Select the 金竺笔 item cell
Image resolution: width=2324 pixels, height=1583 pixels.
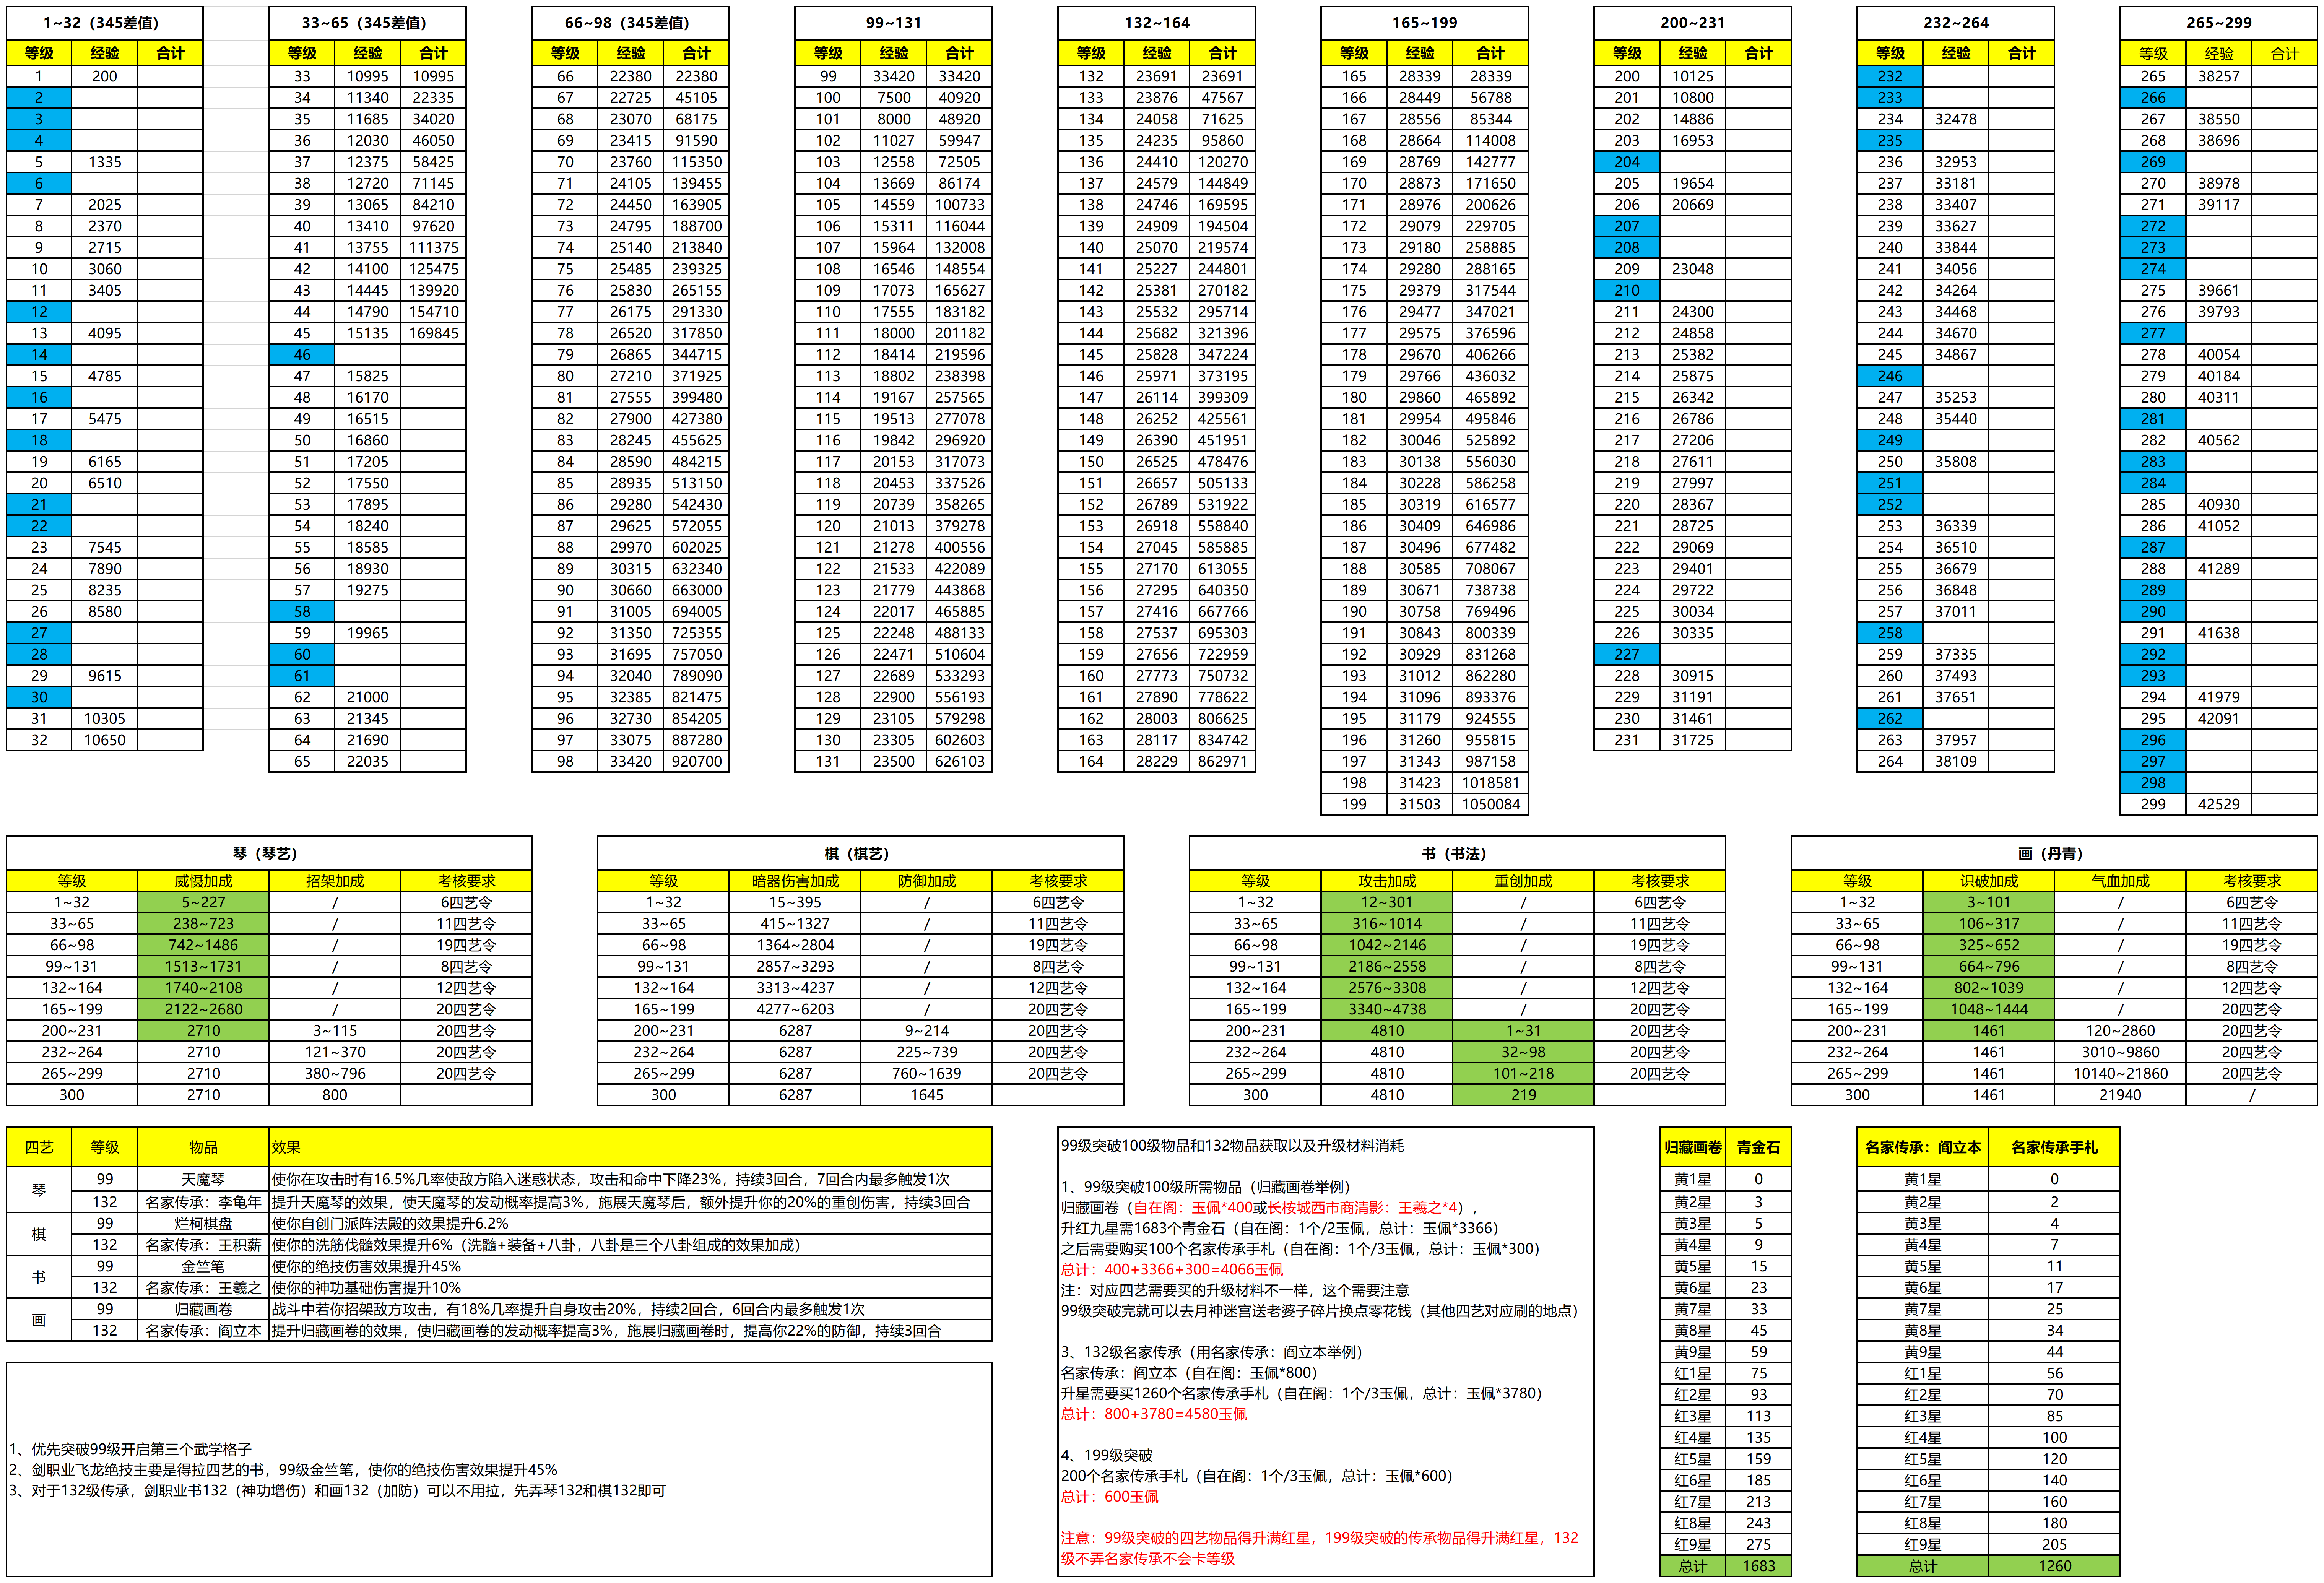[203, 1266]
